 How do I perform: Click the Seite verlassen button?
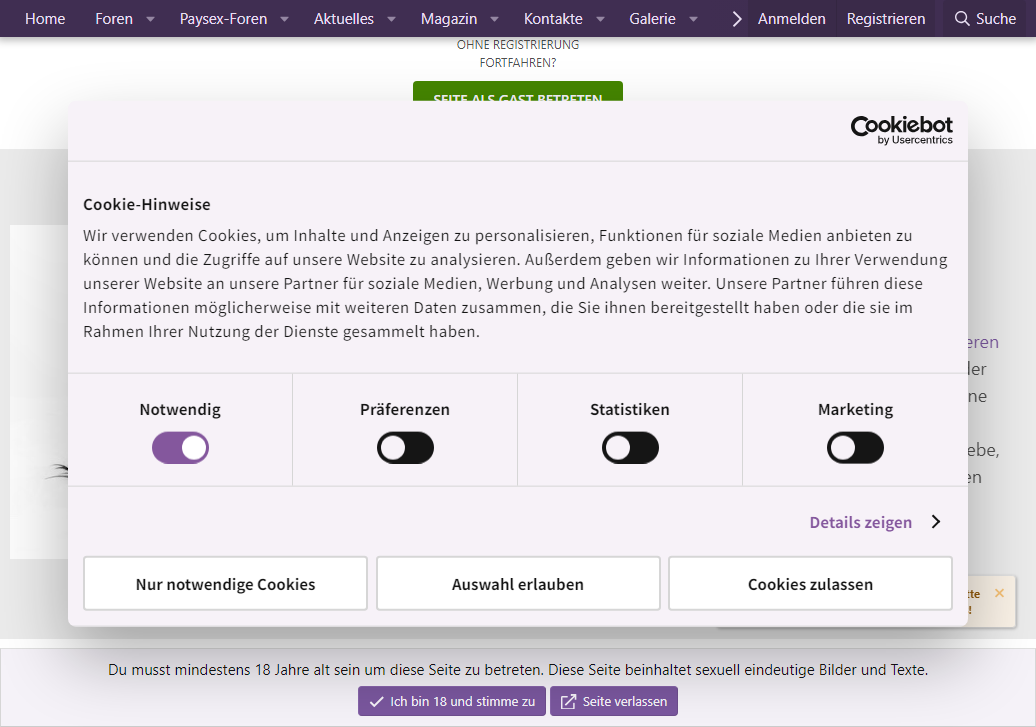pos(614,701)
